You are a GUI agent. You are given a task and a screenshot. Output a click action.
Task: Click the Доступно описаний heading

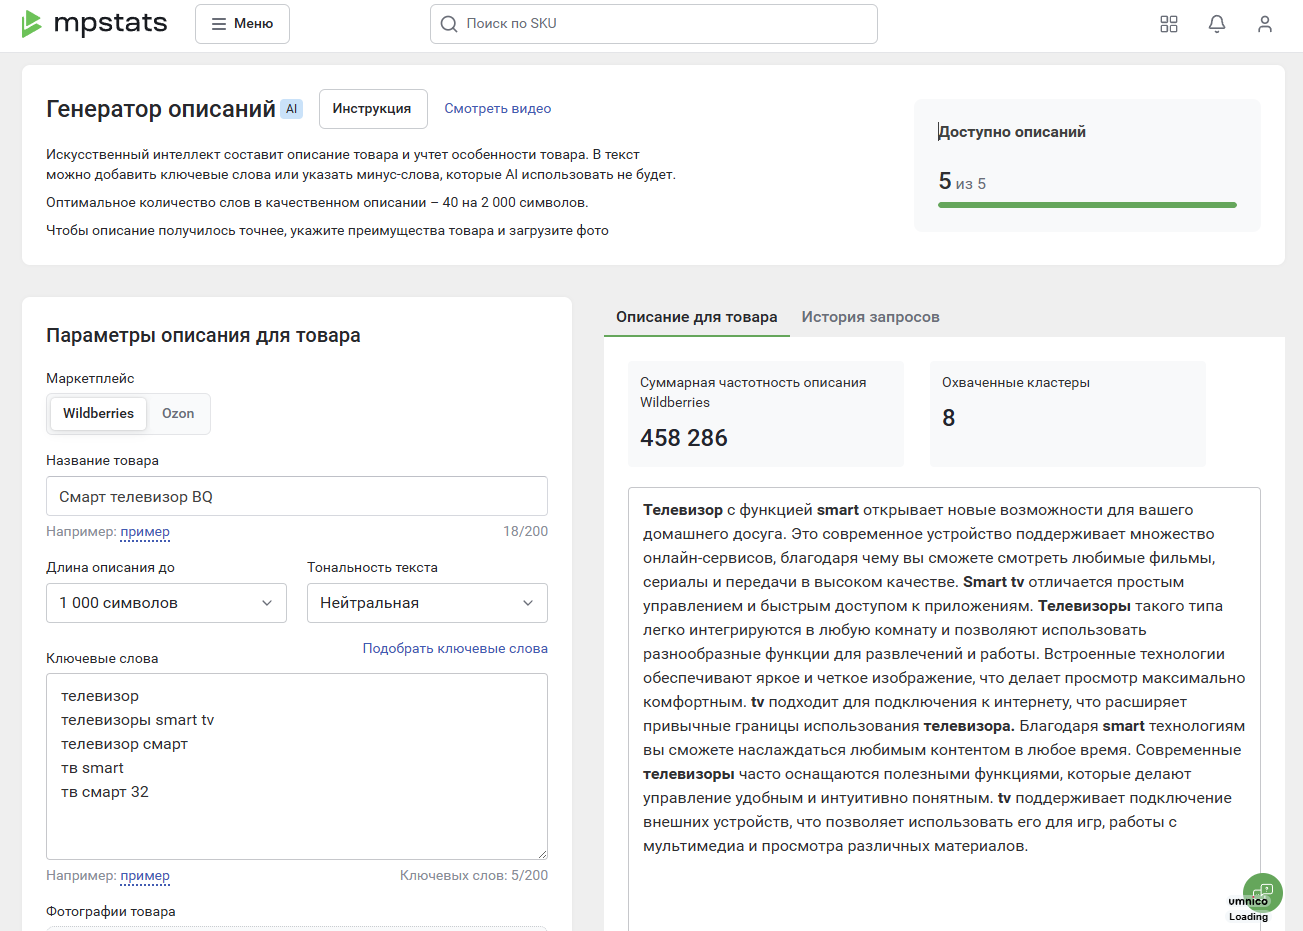click(x=1012, y=132)
